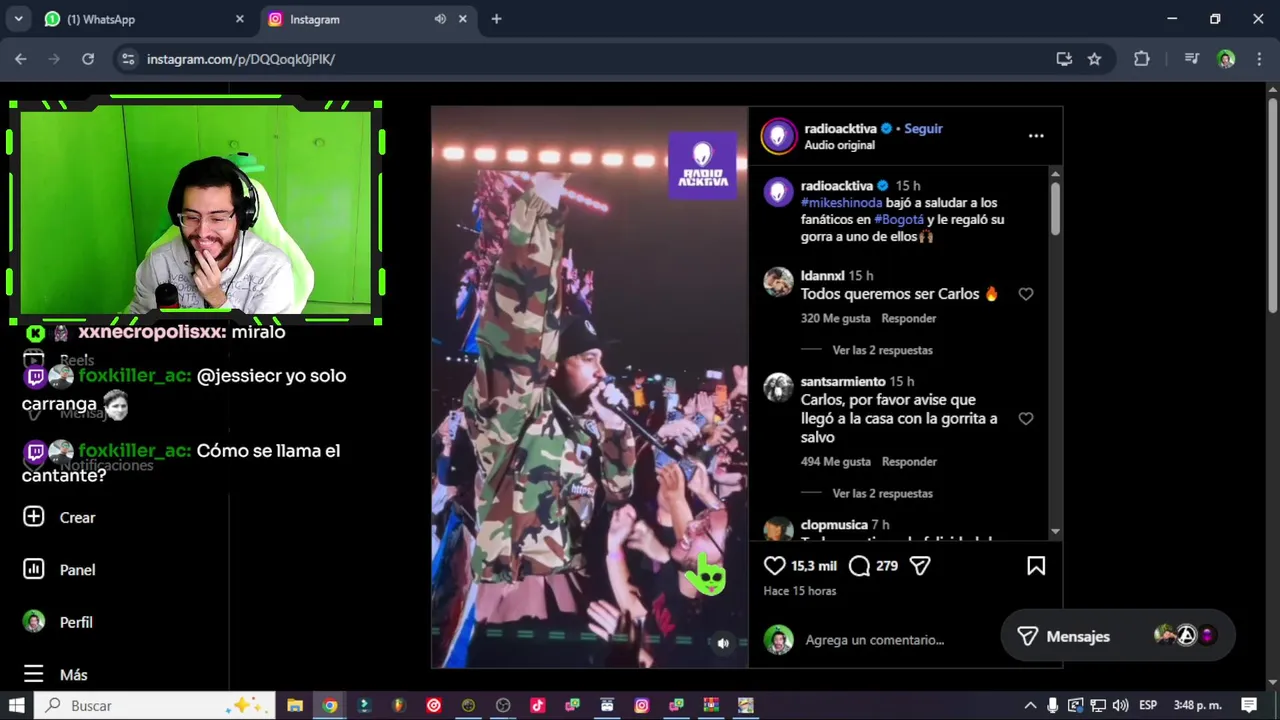Like santsarmiento's comment with its heart icon
The image size is (1280, 720).
[1026, 419]
